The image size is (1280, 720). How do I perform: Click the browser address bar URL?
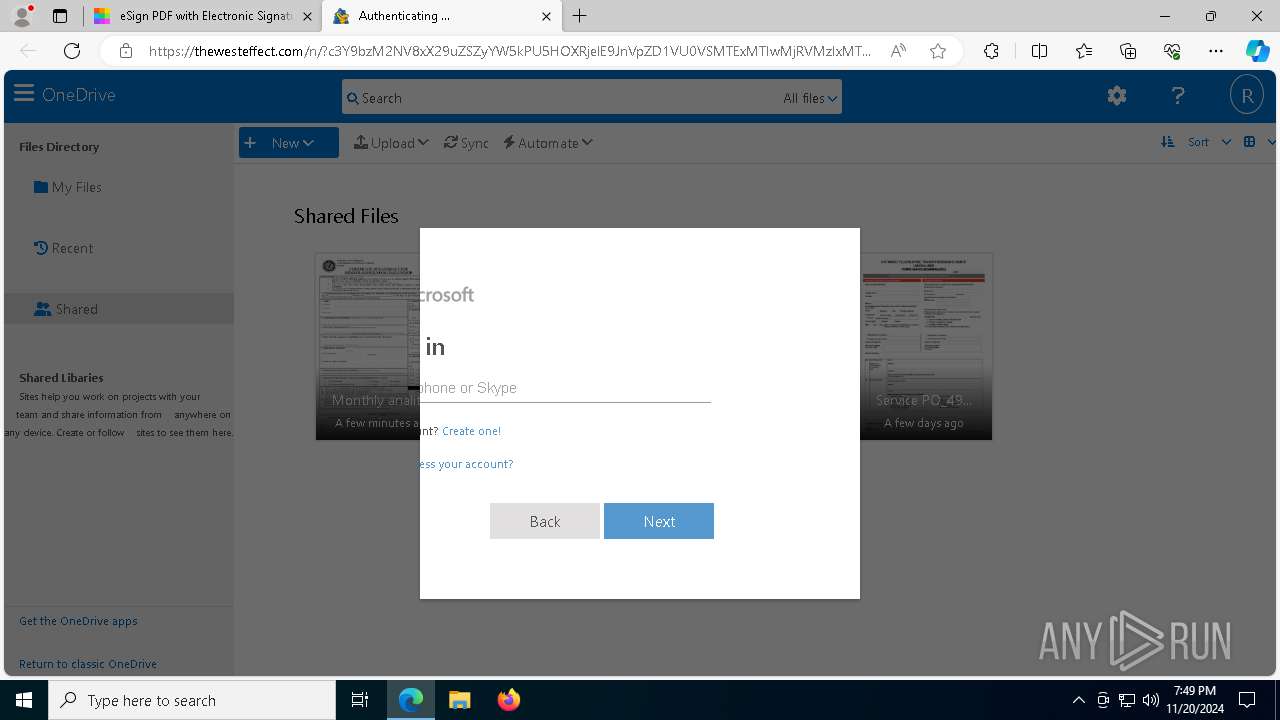tap(510, 51)
